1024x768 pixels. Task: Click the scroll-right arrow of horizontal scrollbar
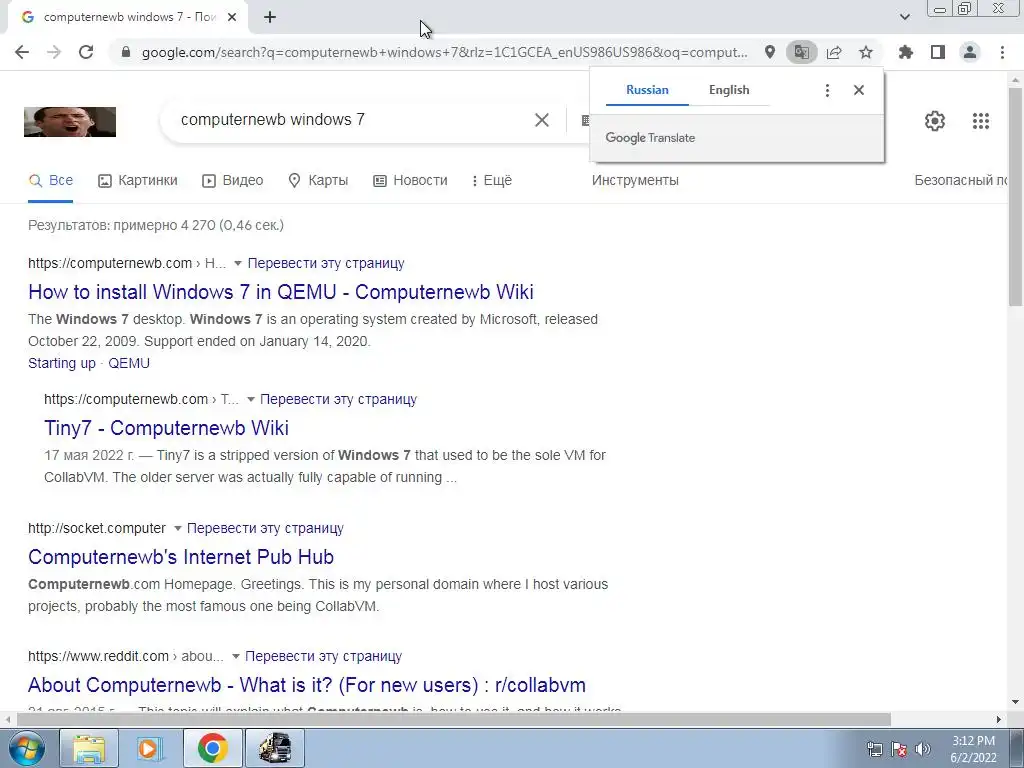(999, 719)
